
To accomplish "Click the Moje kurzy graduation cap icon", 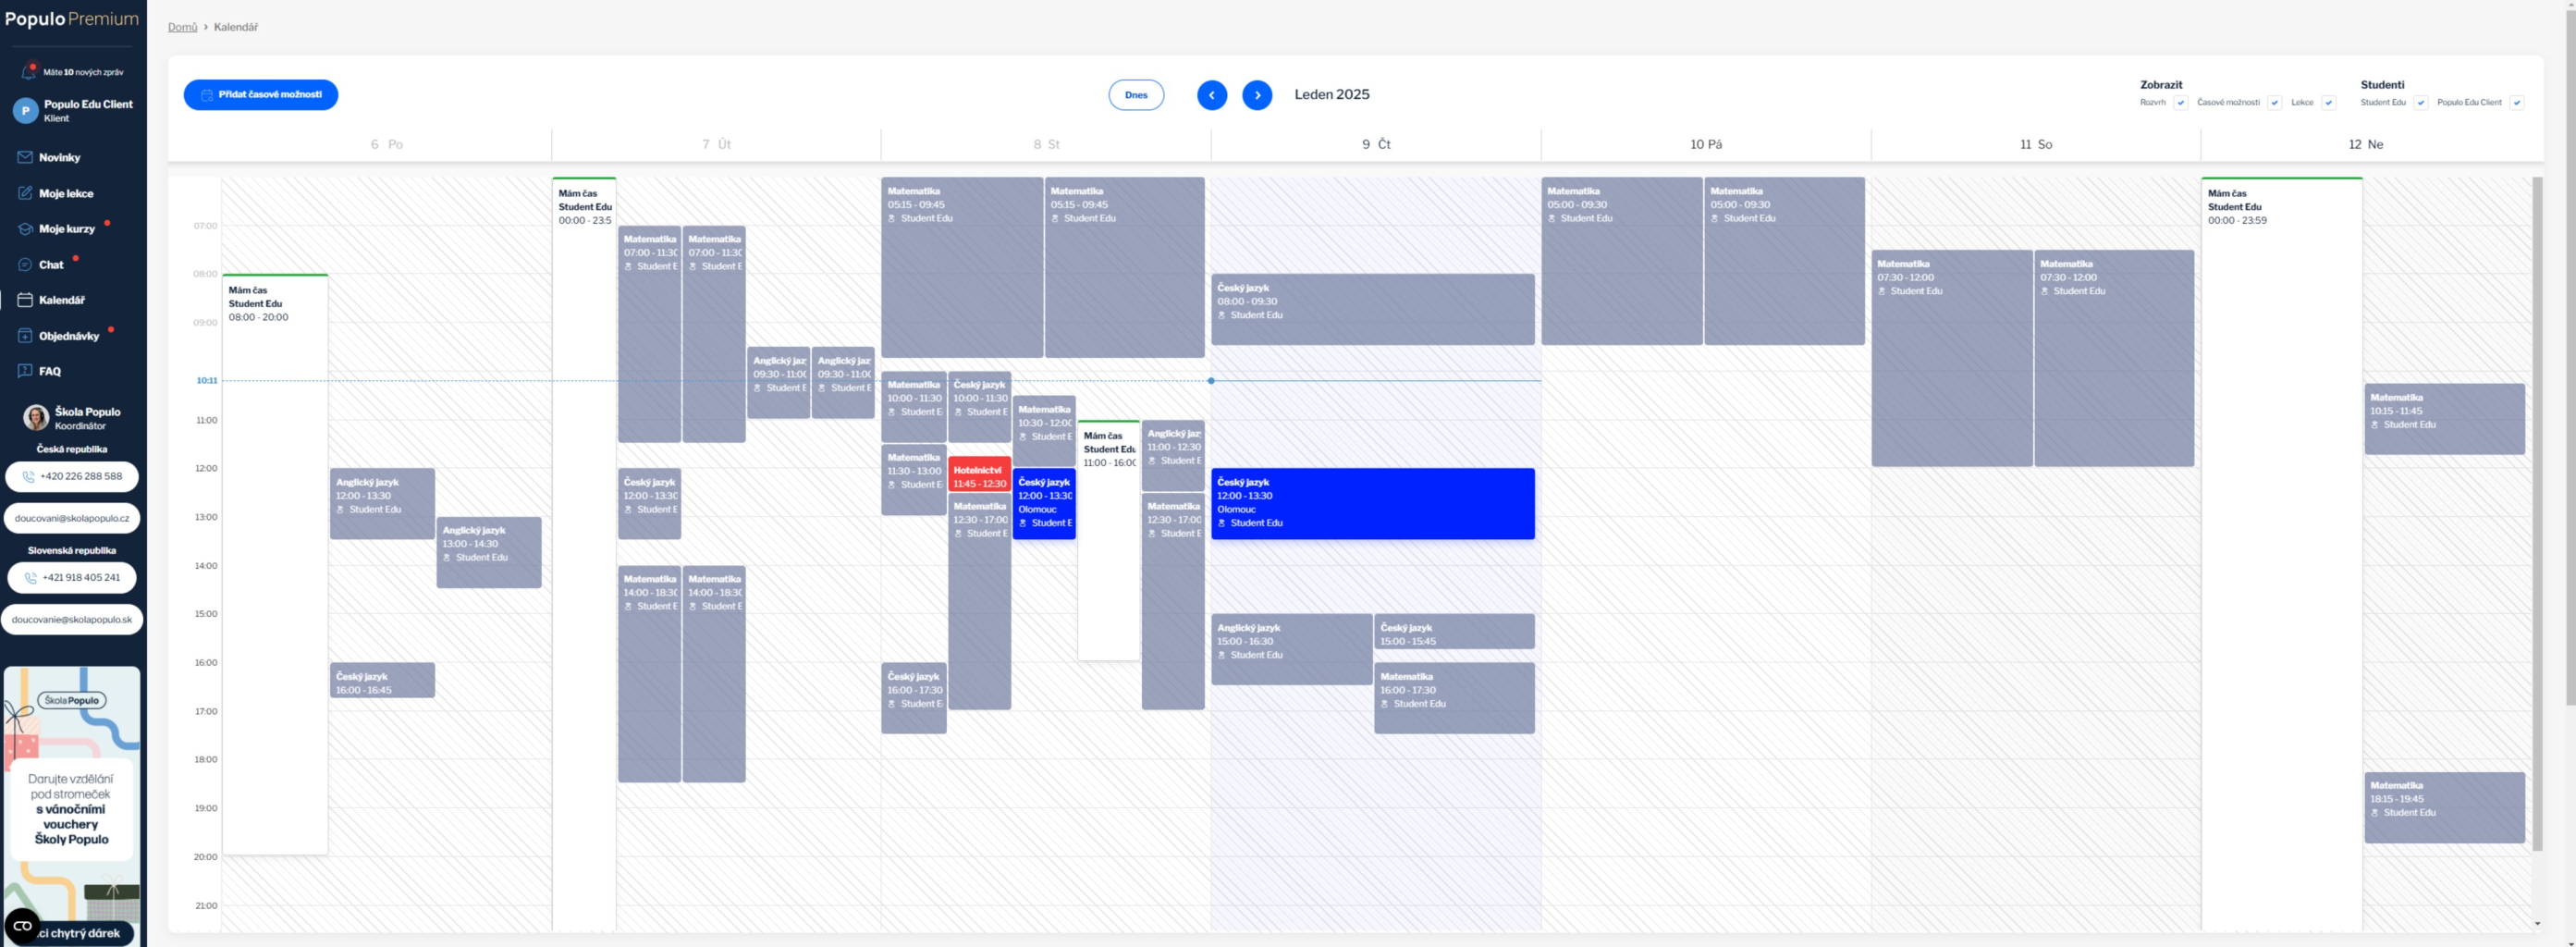I will 25,229.
